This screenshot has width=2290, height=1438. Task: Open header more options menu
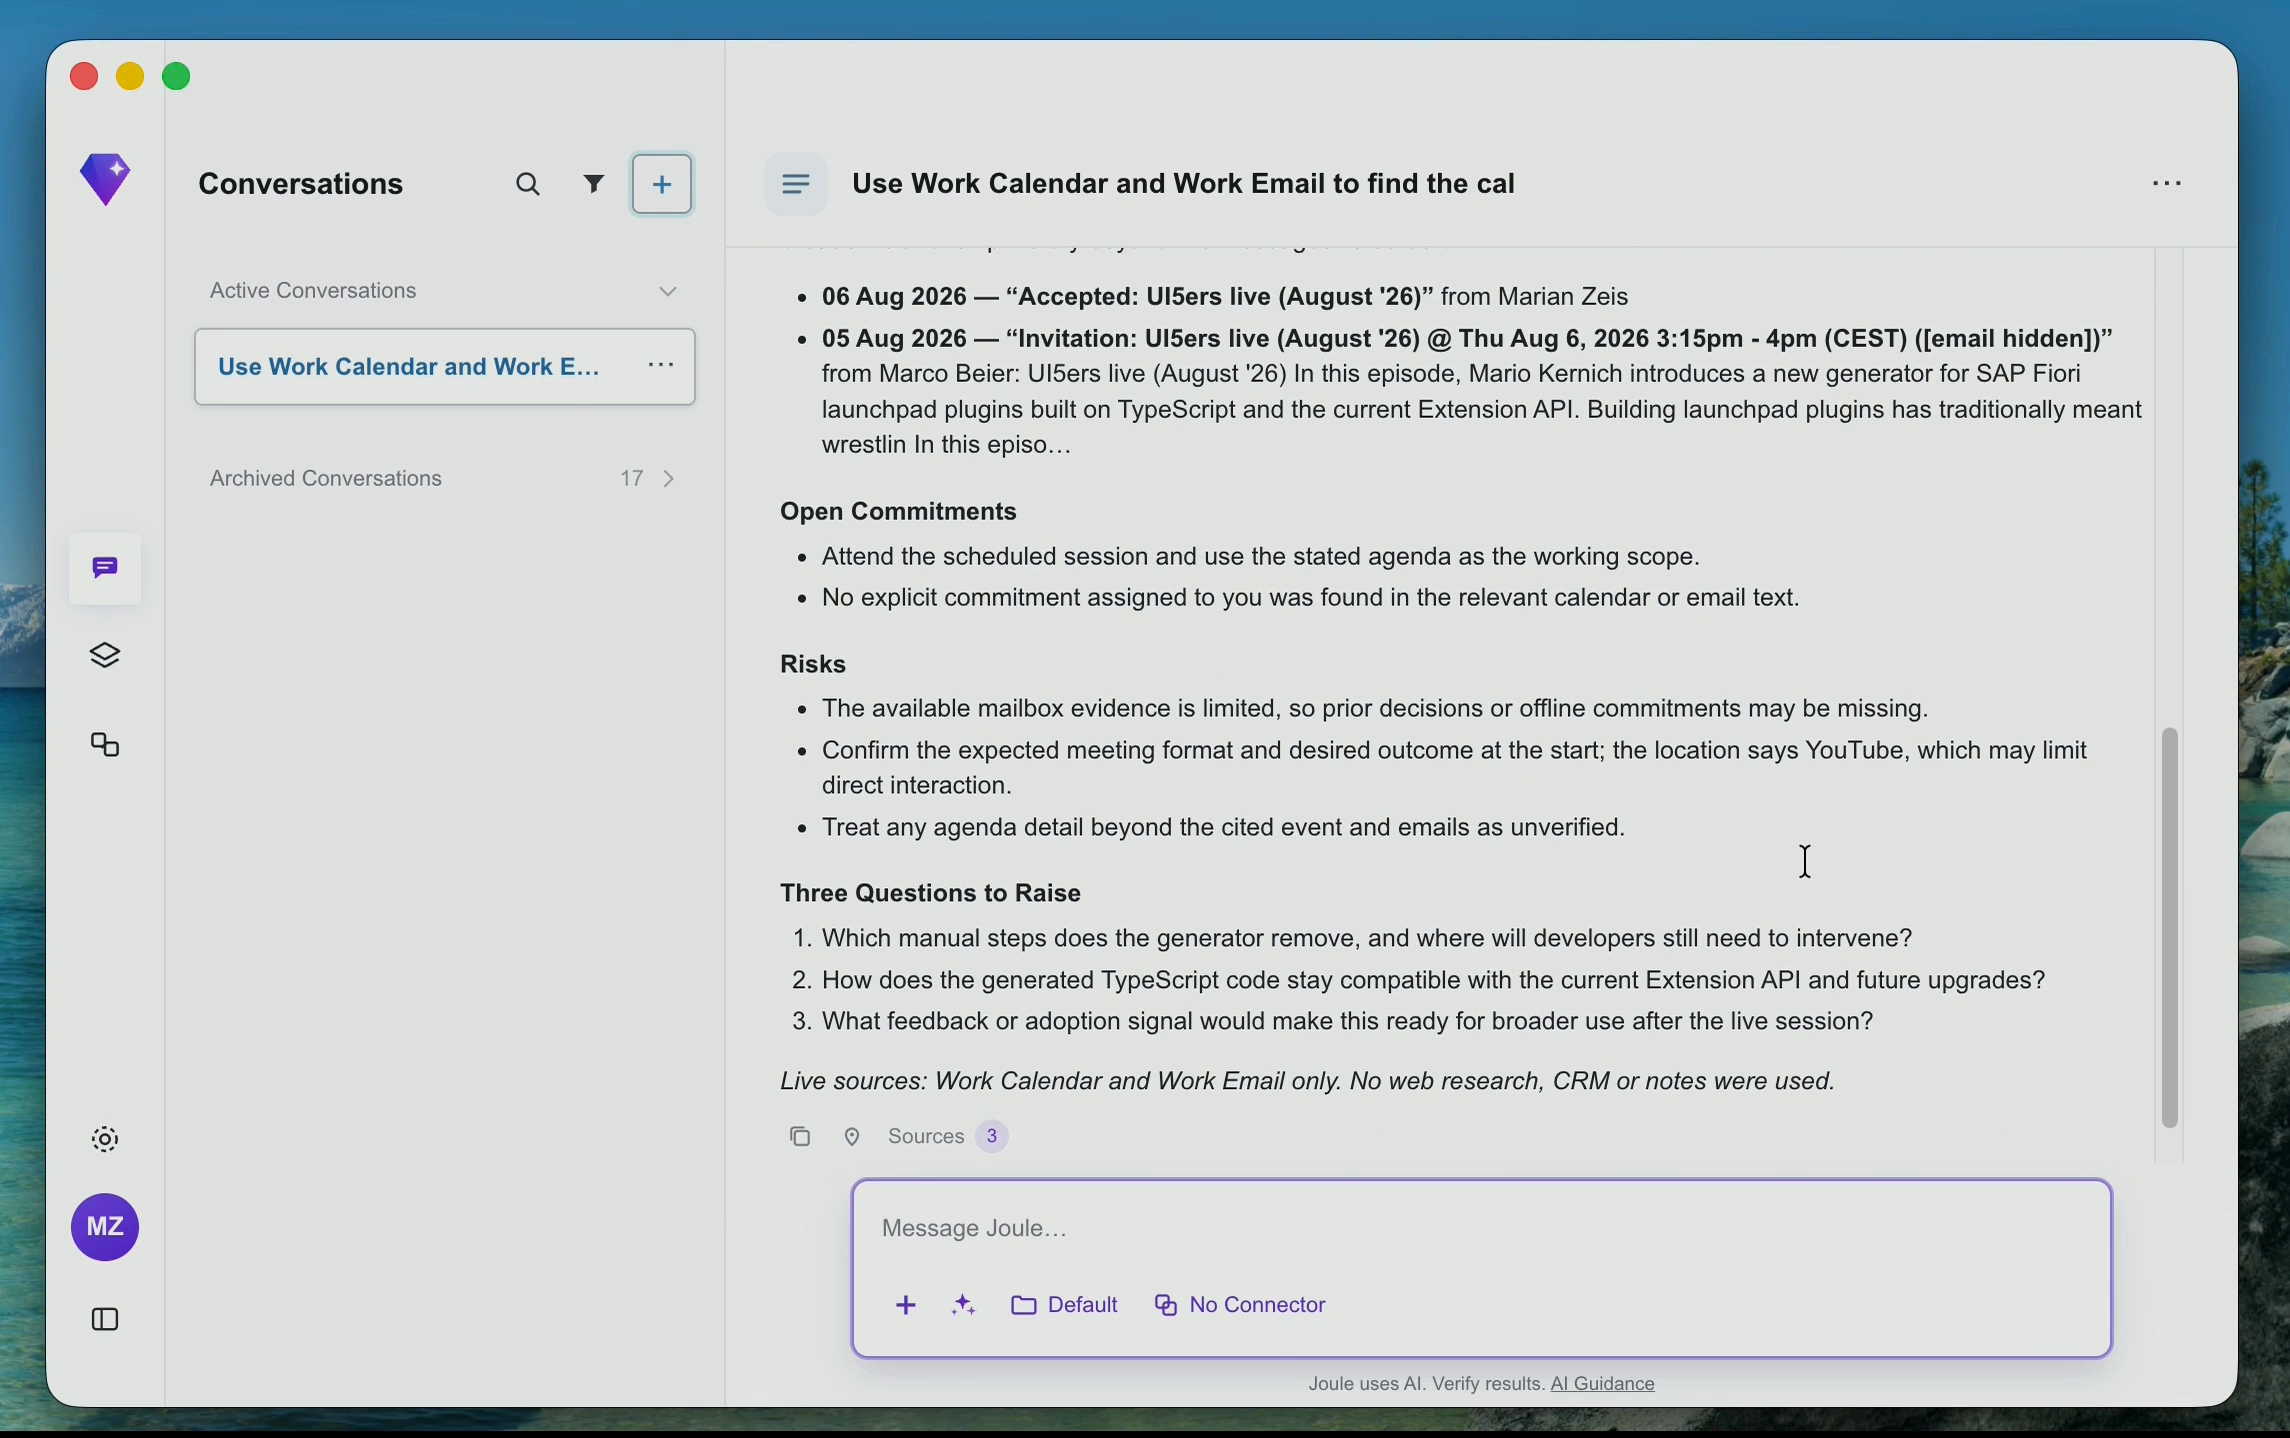pyautogui.click(x=2166, y=184)
